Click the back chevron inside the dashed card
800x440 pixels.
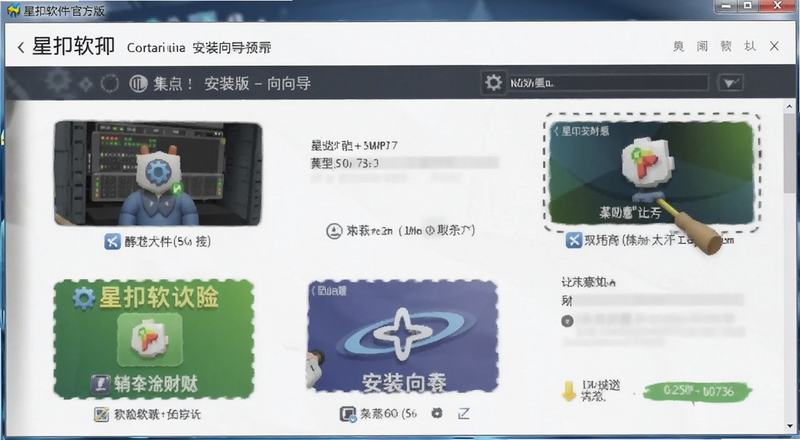tap(556, 131)
